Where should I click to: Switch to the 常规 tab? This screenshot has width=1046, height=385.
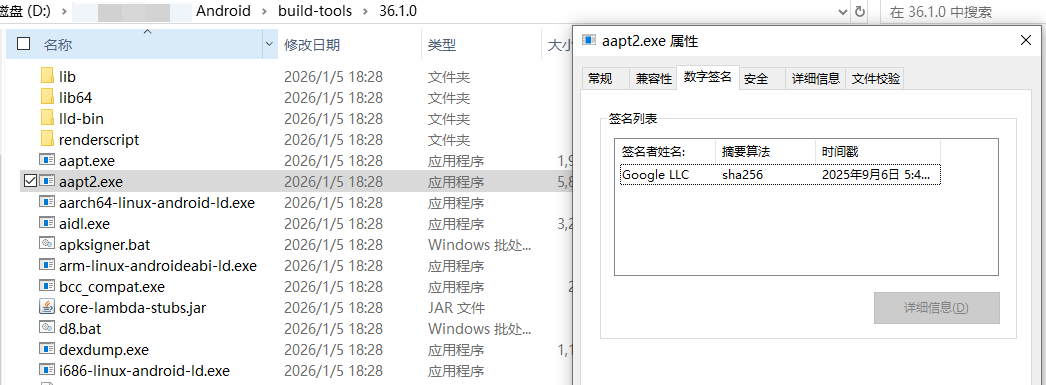click(600, 79)
